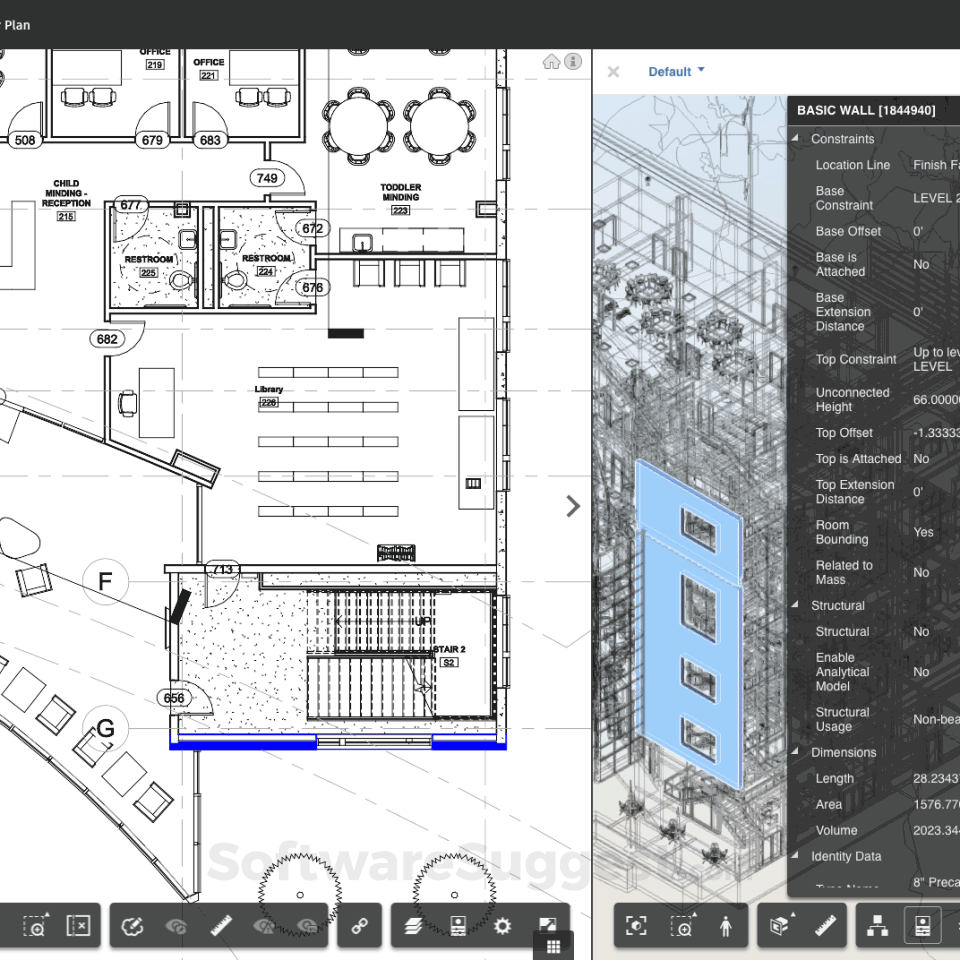960x960 pixels.
Task: Click the hyperlink chain icon
Action: tap(360, 925)
